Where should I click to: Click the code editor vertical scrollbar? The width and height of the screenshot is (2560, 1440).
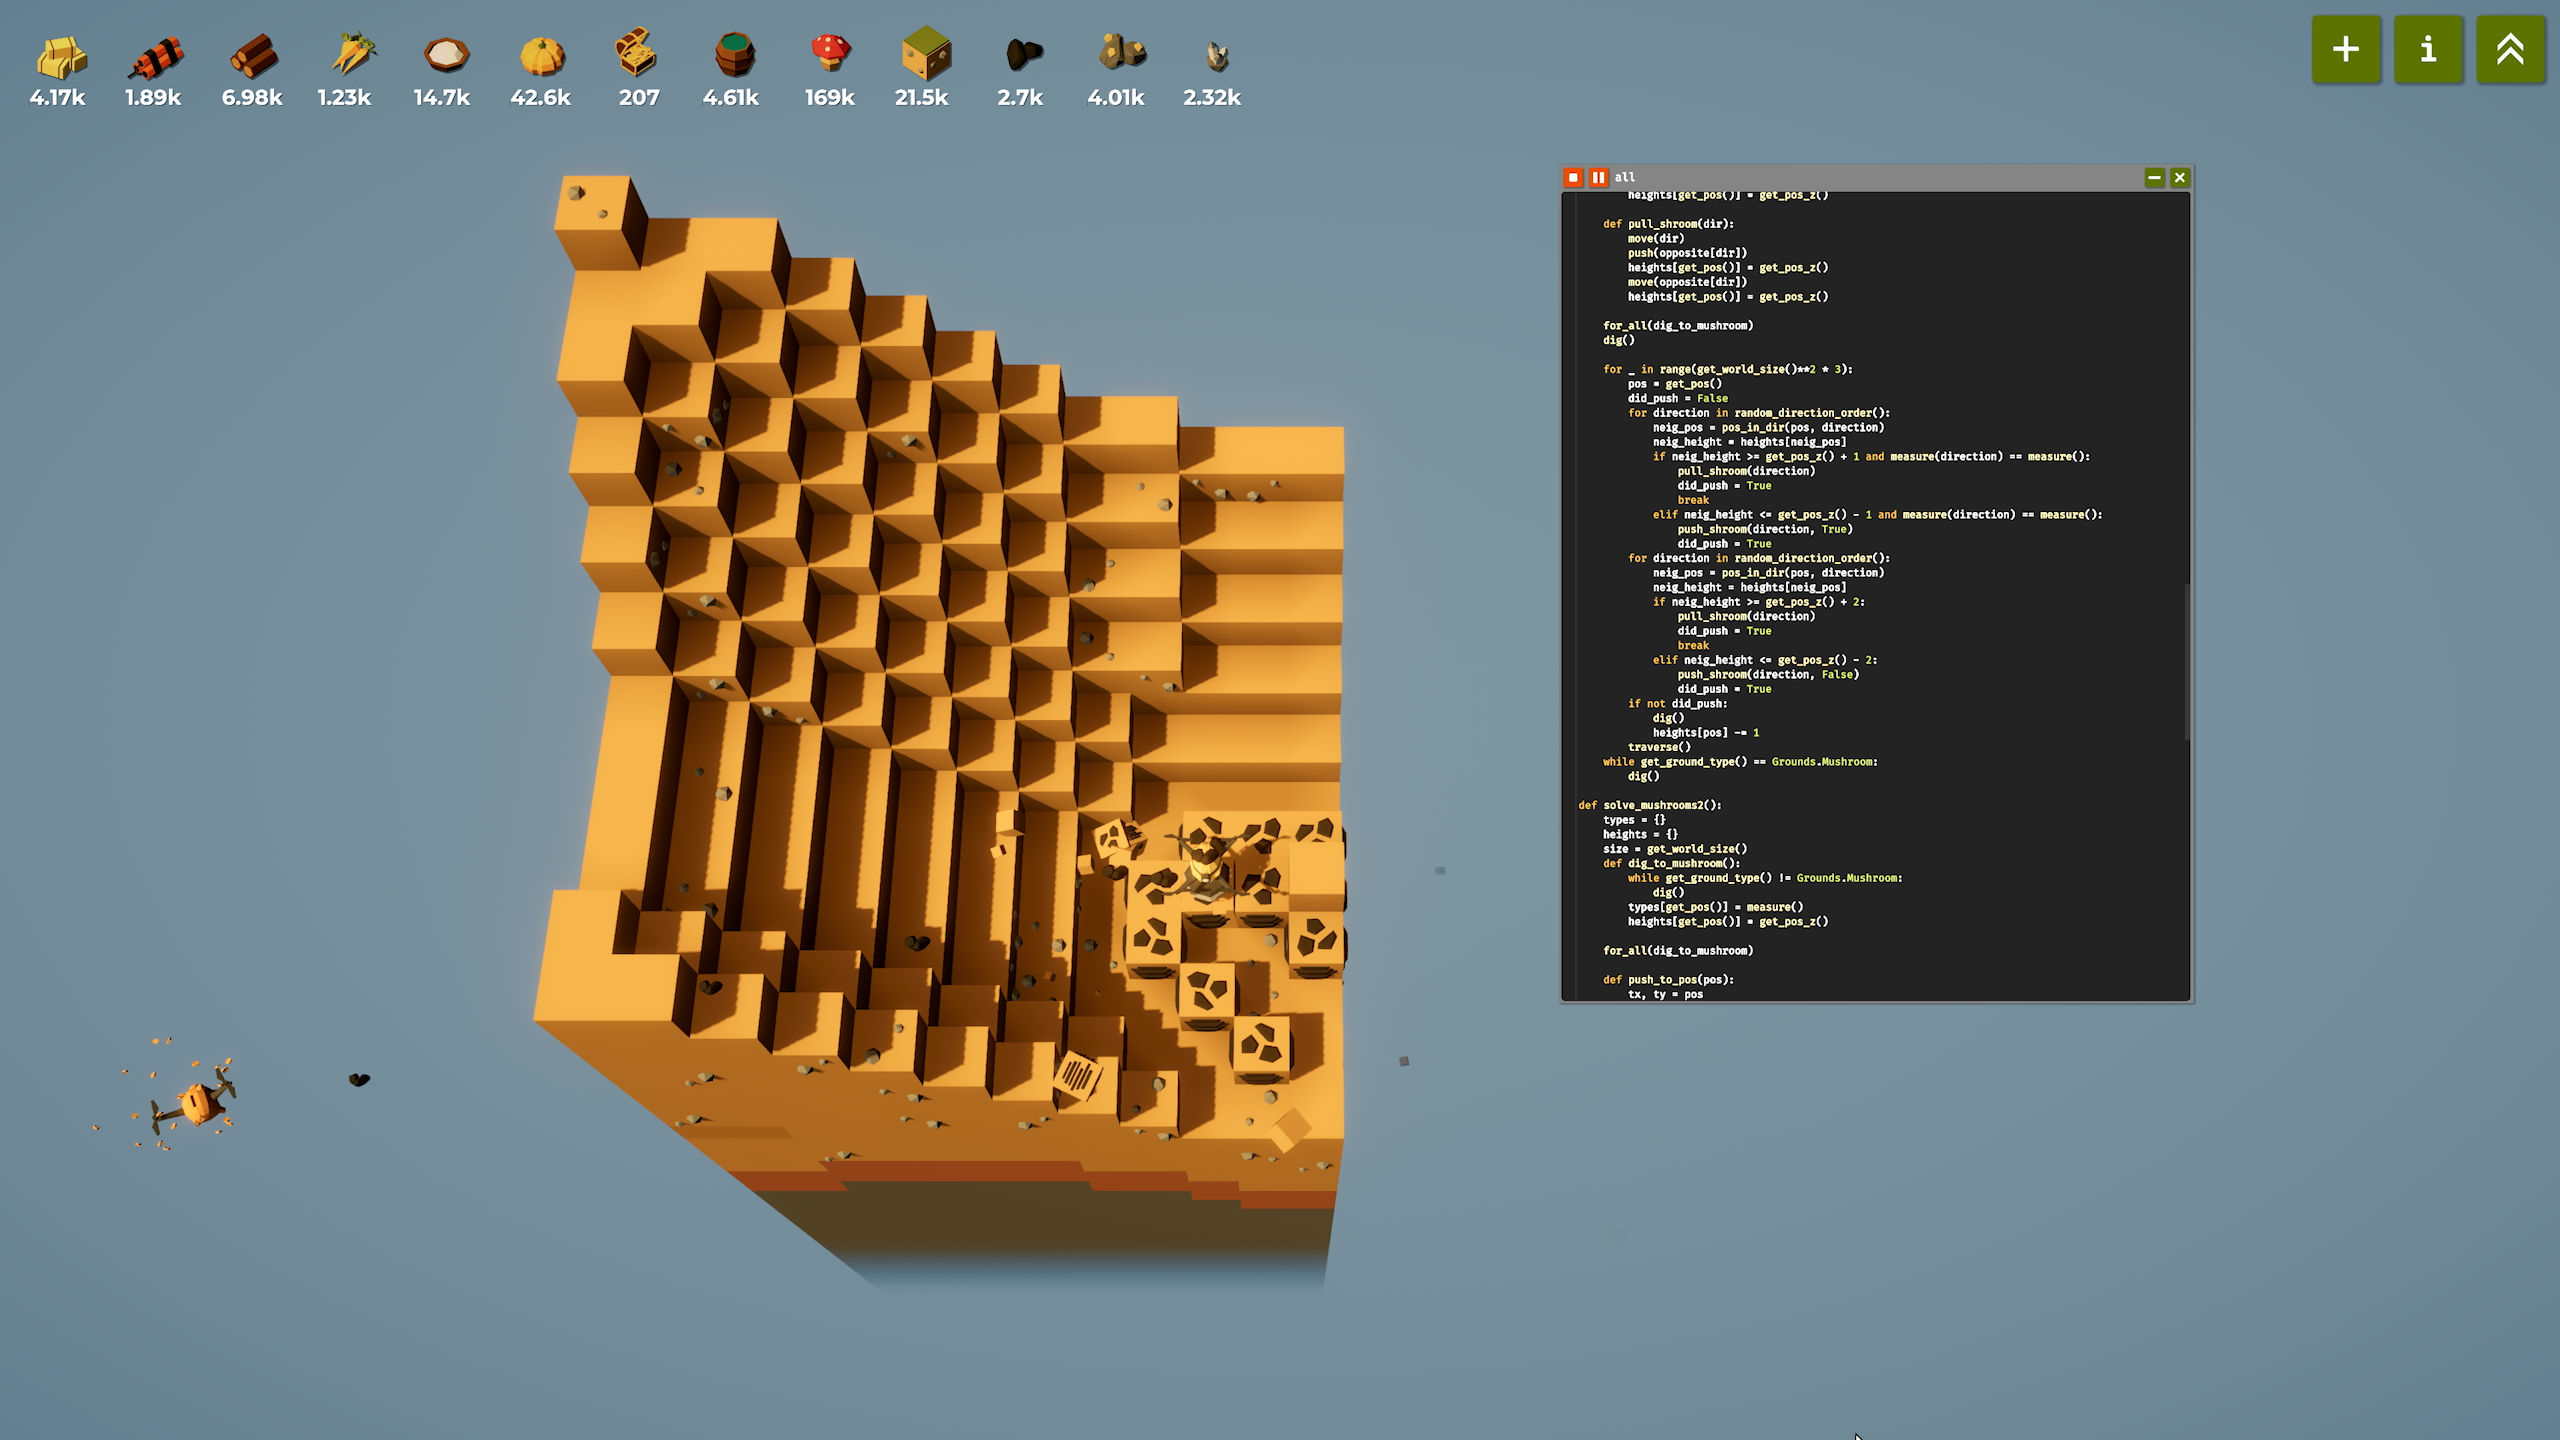pyautogui.click(x=2187, y=660)
